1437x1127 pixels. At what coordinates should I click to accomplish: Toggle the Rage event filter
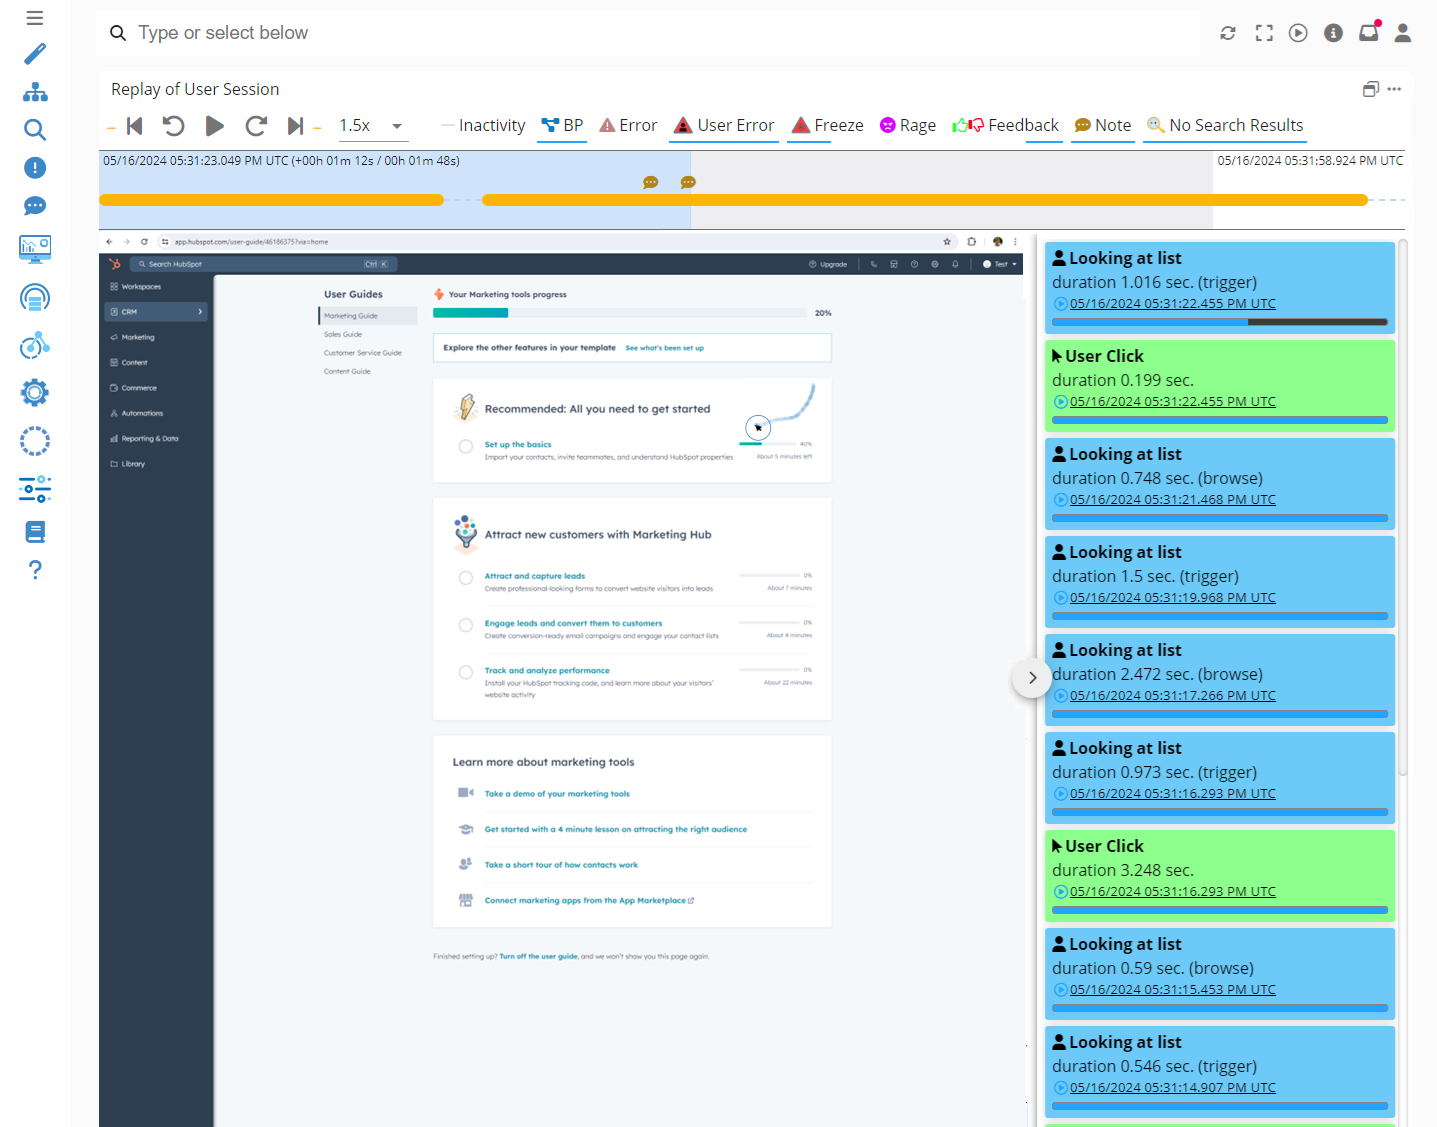point(907,125)
